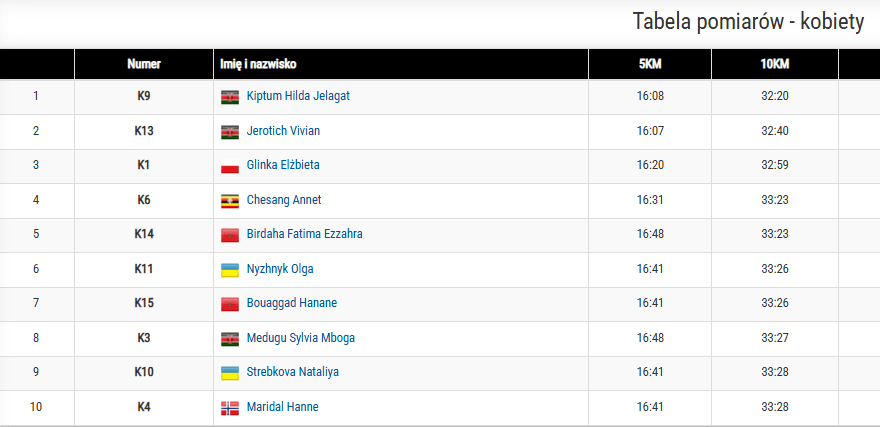Screen dimensions: 880x427
Task: Sort table by the 10KM column header
Action: (774, 64)
